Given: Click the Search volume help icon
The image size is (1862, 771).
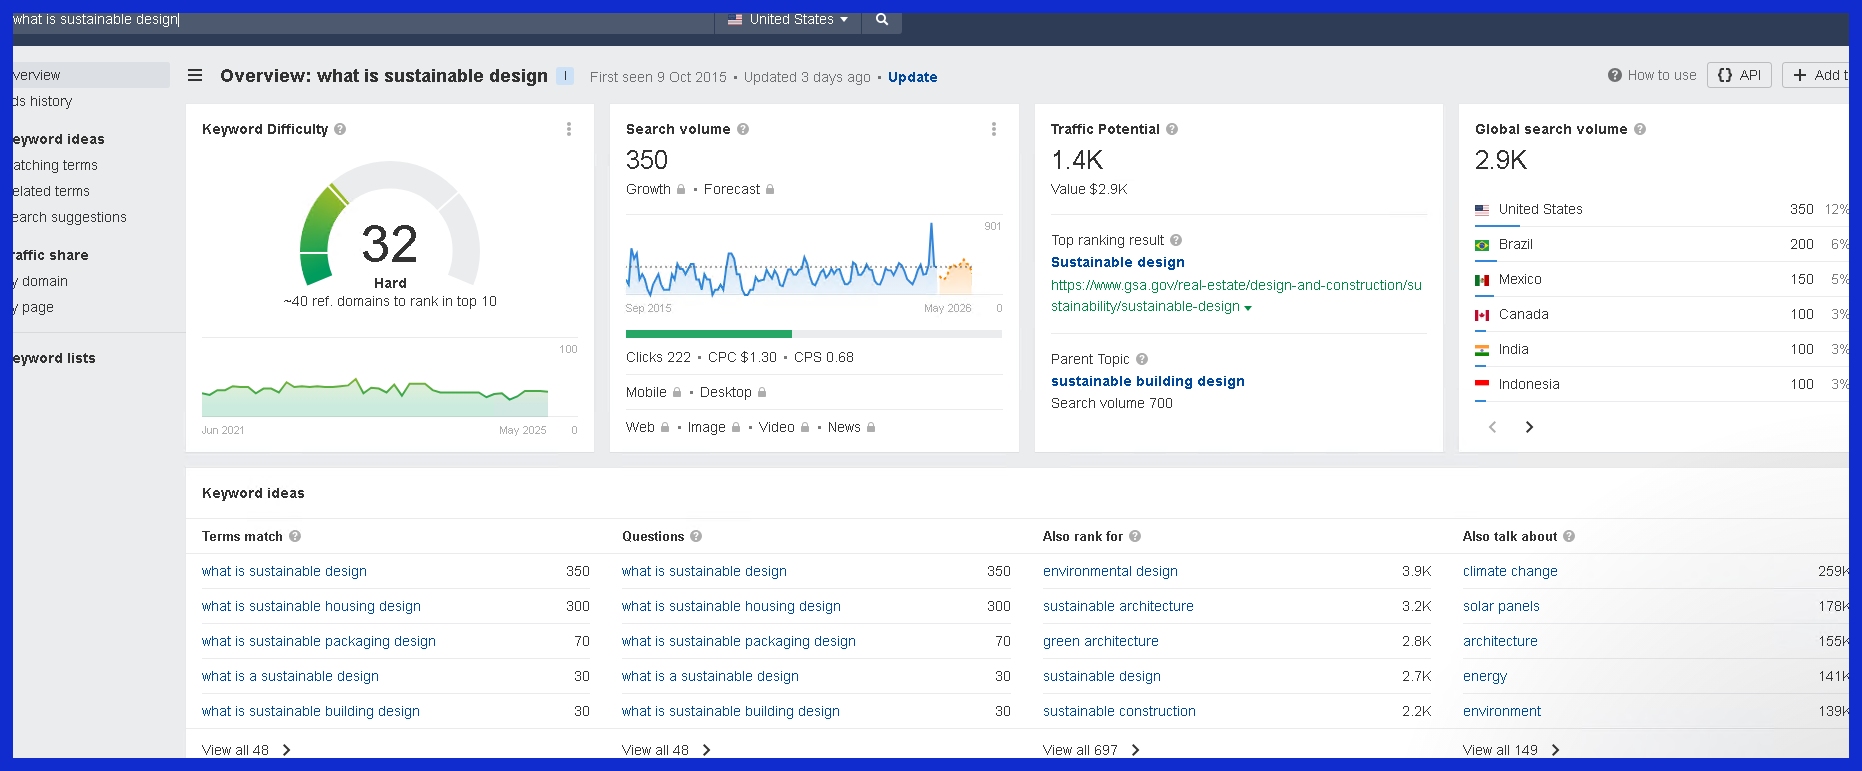Looking at the screenshot, I should [743, 129].
